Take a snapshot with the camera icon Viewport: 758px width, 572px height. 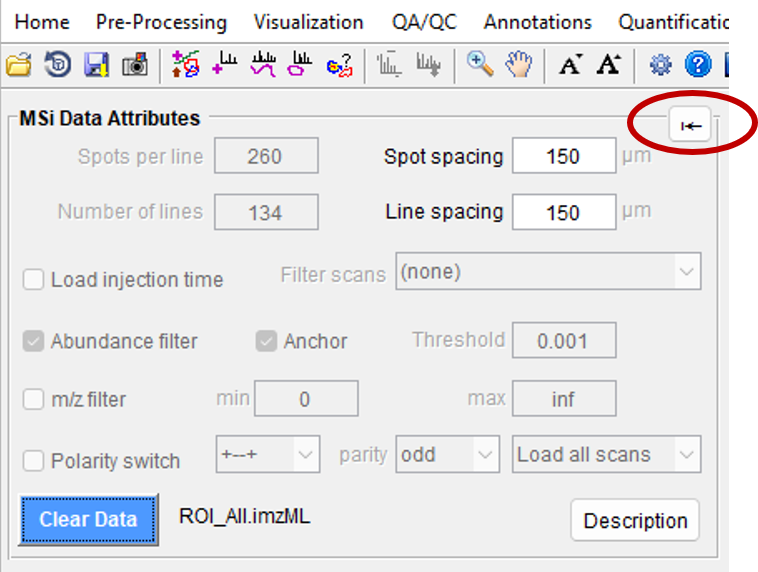point(135,64)
